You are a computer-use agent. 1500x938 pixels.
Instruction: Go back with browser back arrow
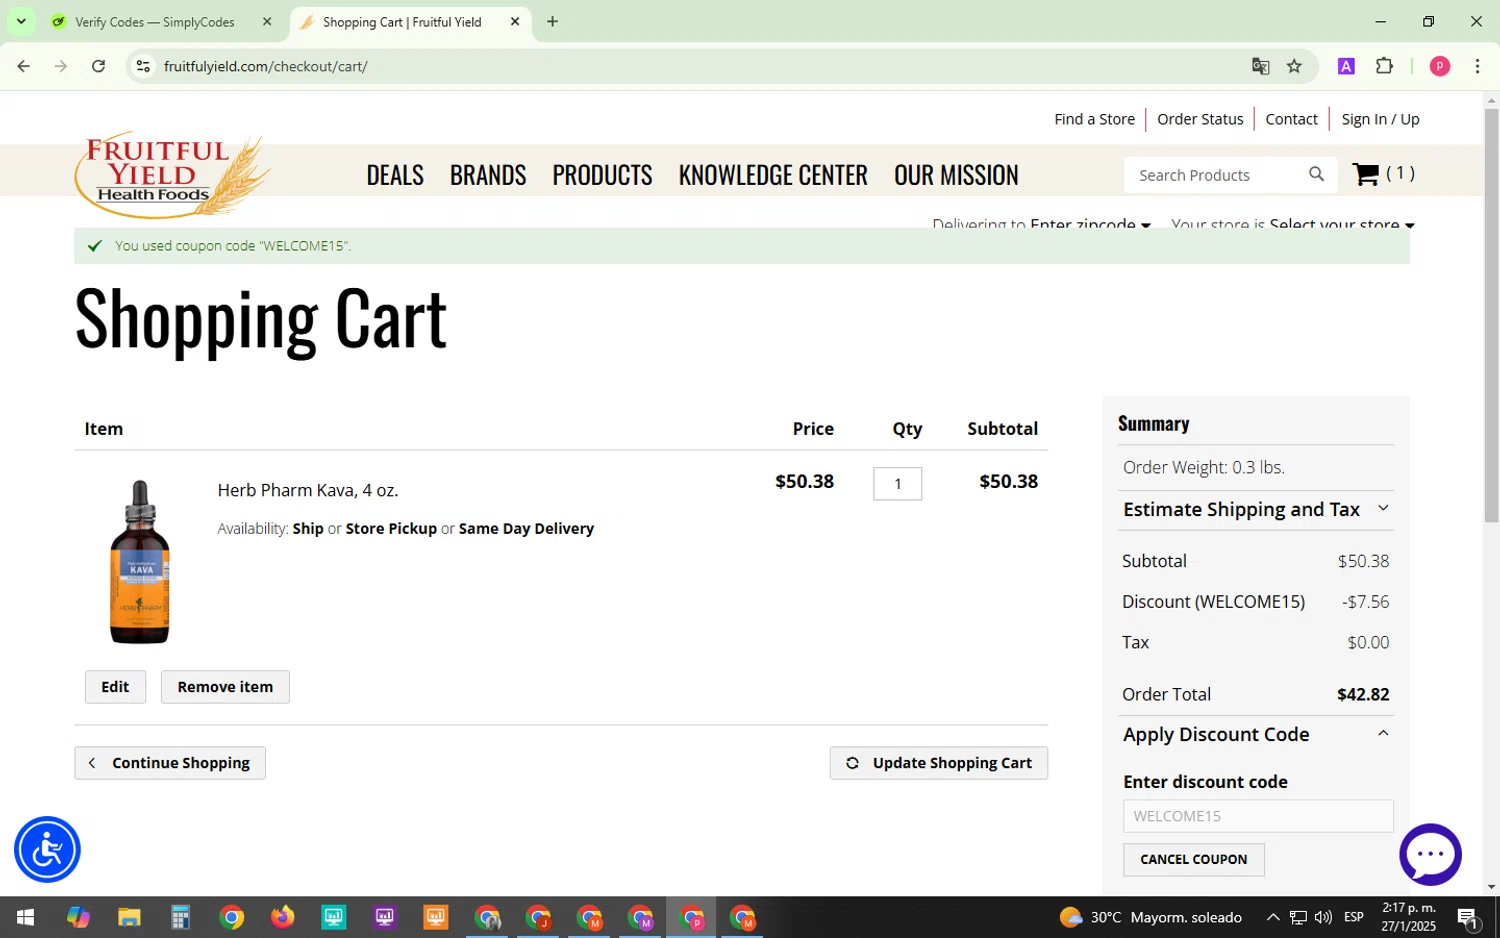point(24,66)
